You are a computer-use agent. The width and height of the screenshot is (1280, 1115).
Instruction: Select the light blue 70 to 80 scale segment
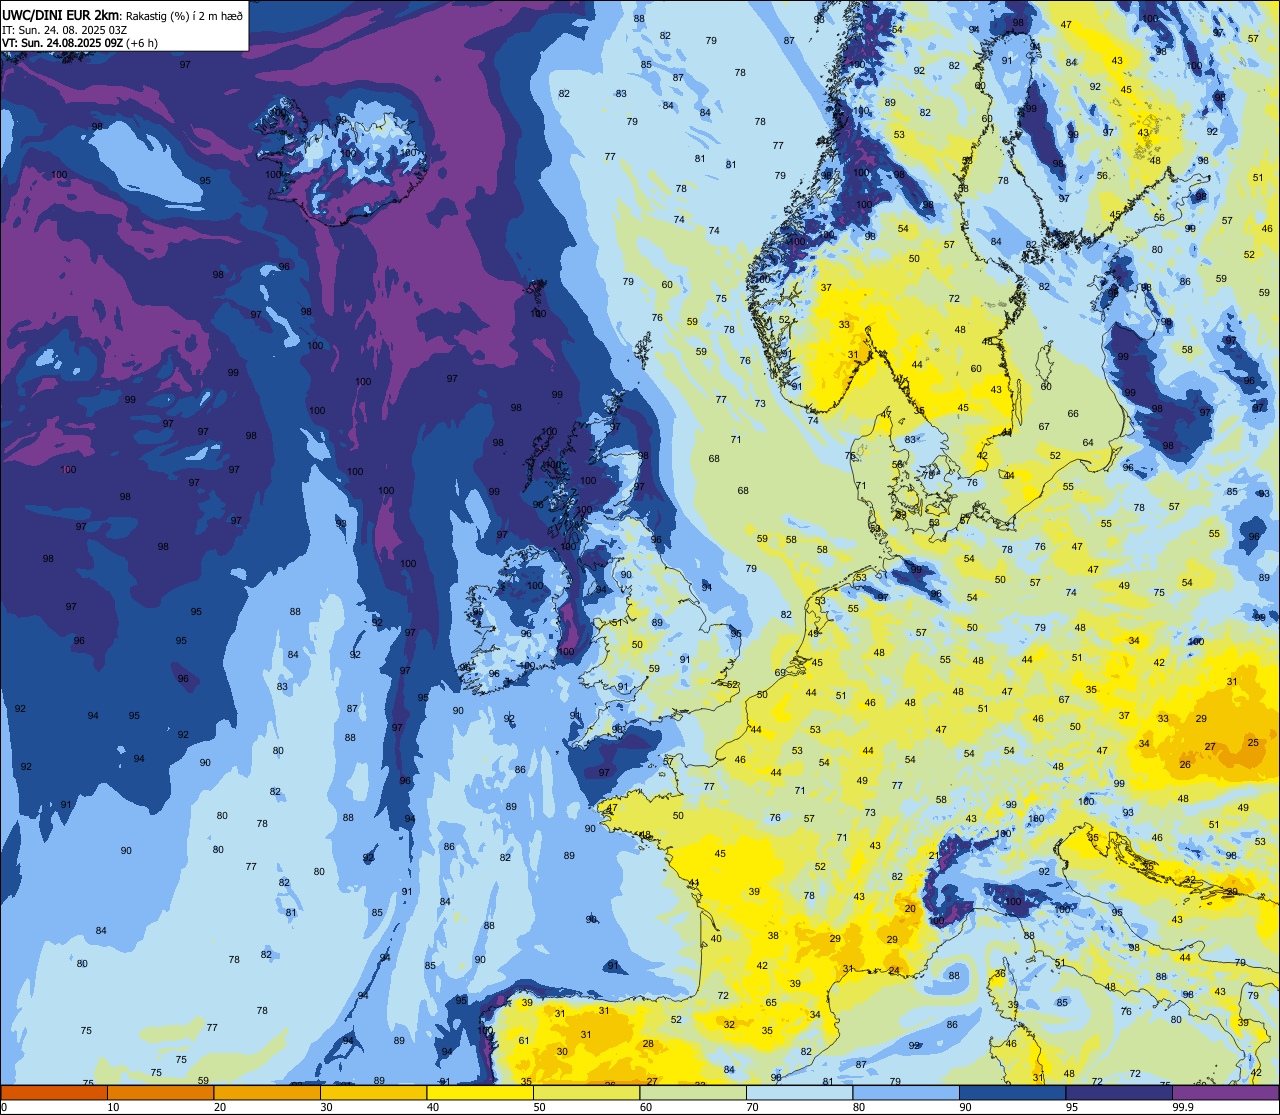pos(799,1092)
